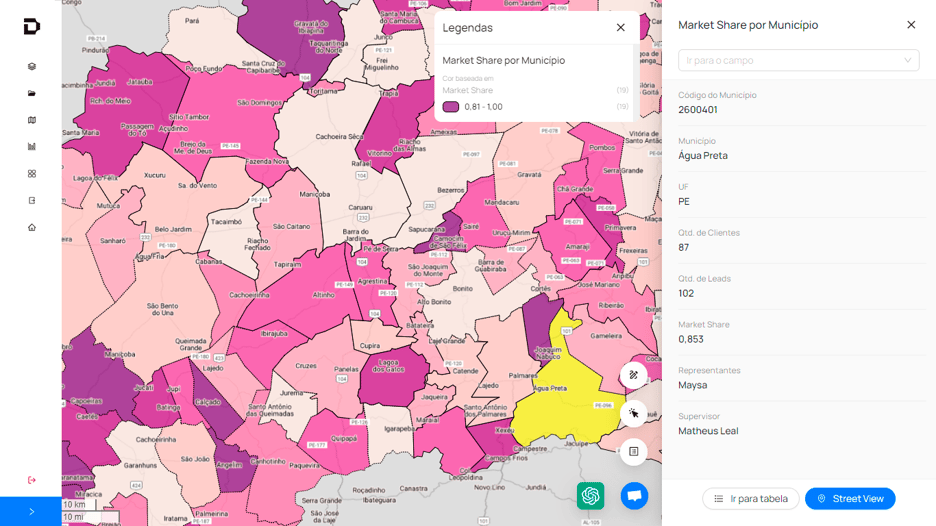Click the Município value 'Água Preta'
The image size is (936, 526).
coord(703,155)
